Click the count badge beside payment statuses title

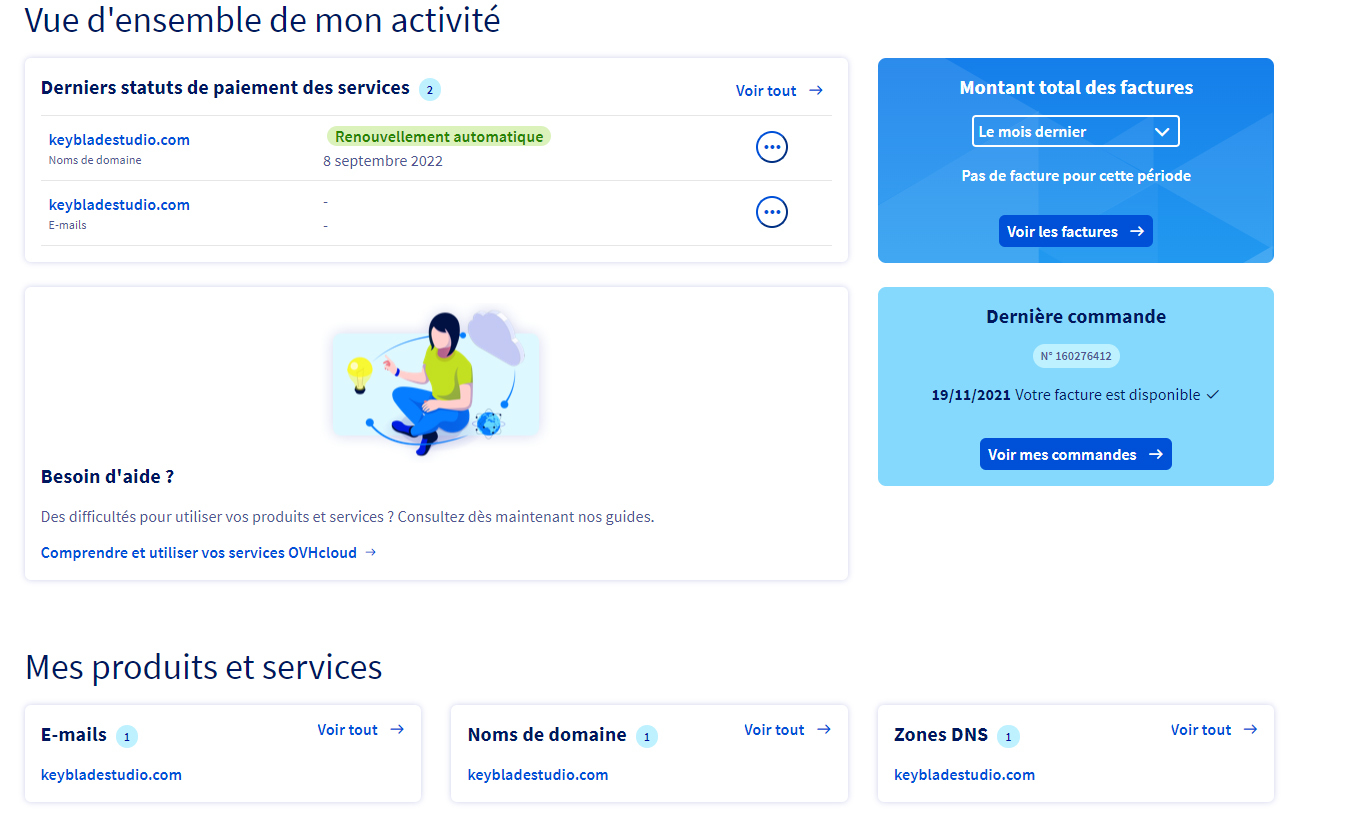click(x=430, y=90)
